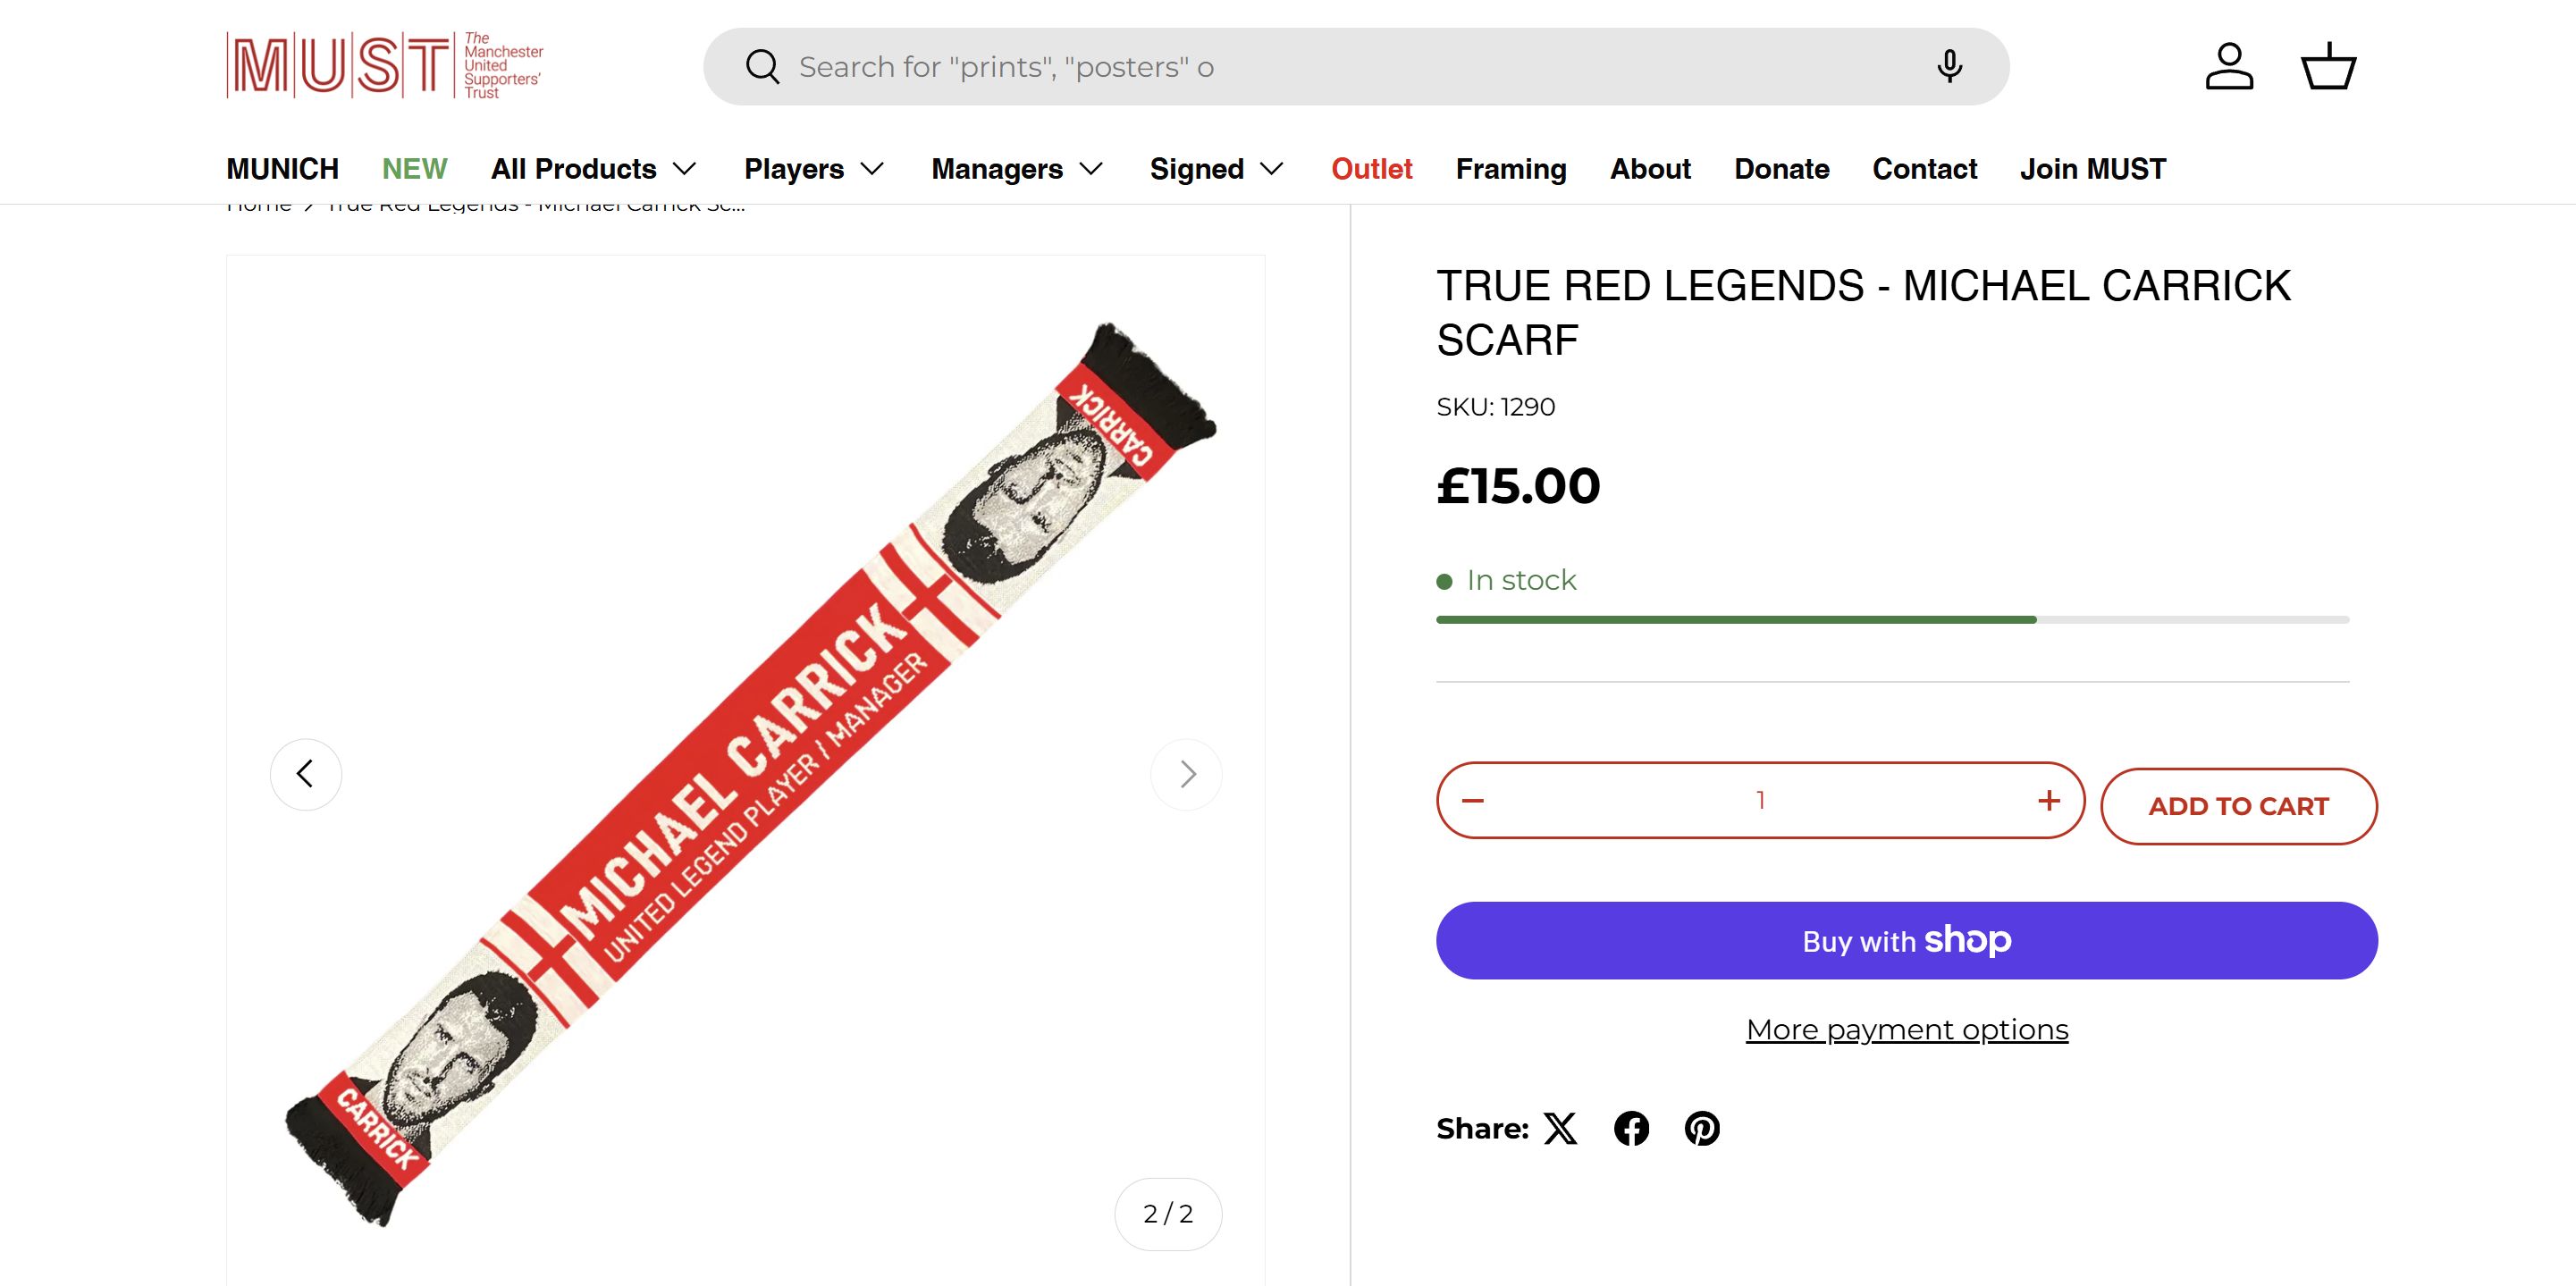Click the MUST logo
The height and width of the screenshot is (1286, 2576).
pos(385,66)
